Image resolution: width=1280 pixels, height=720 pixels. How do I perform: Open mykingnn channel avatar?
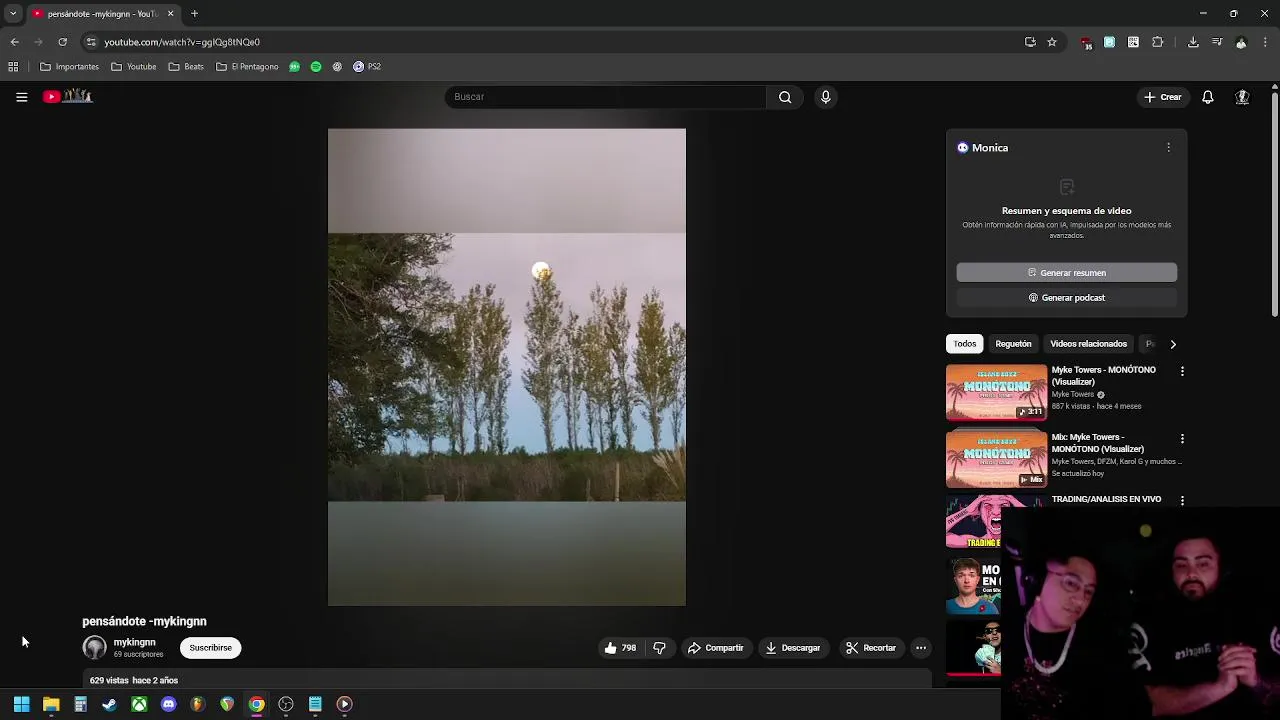click(94, 648)
